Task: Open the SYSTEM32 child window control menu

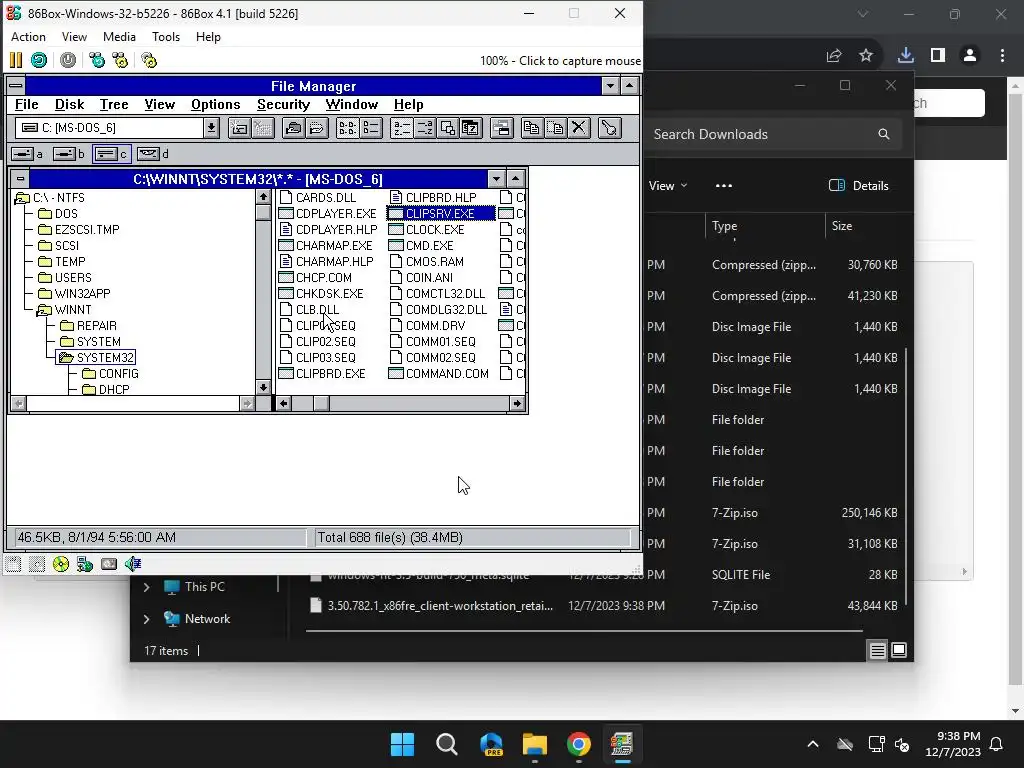Action: [20, 178]
